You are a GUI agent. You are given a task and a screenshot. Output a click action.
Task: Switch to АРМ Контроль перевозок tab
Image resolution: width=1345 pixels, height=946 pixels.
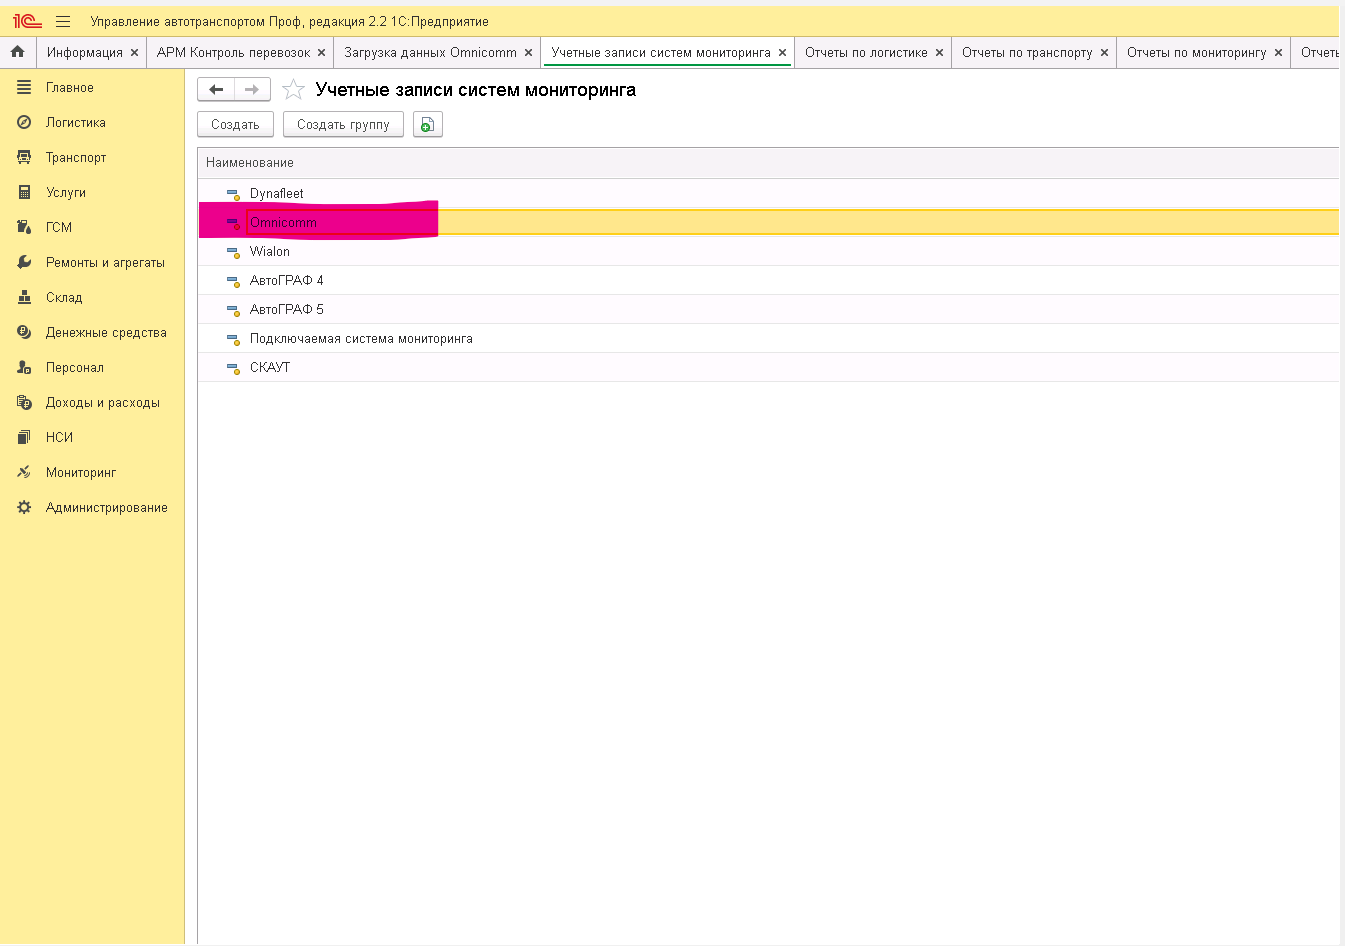tap(233, 53)
